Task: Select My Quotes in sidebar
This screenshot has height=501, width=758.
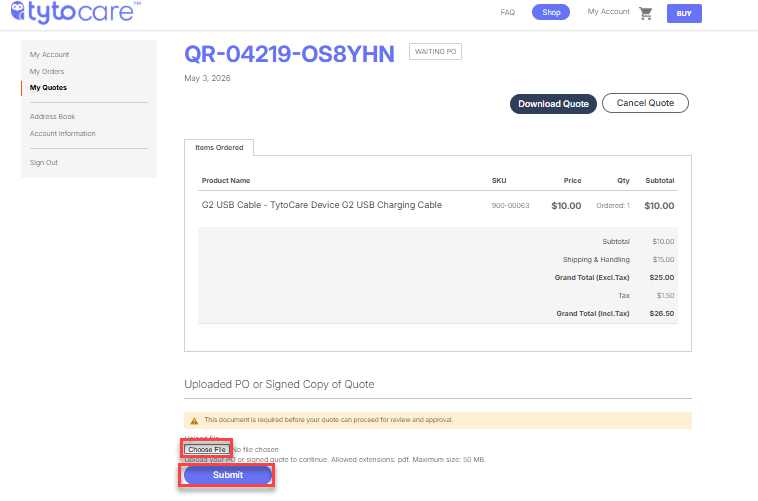Action: (48, 88)
